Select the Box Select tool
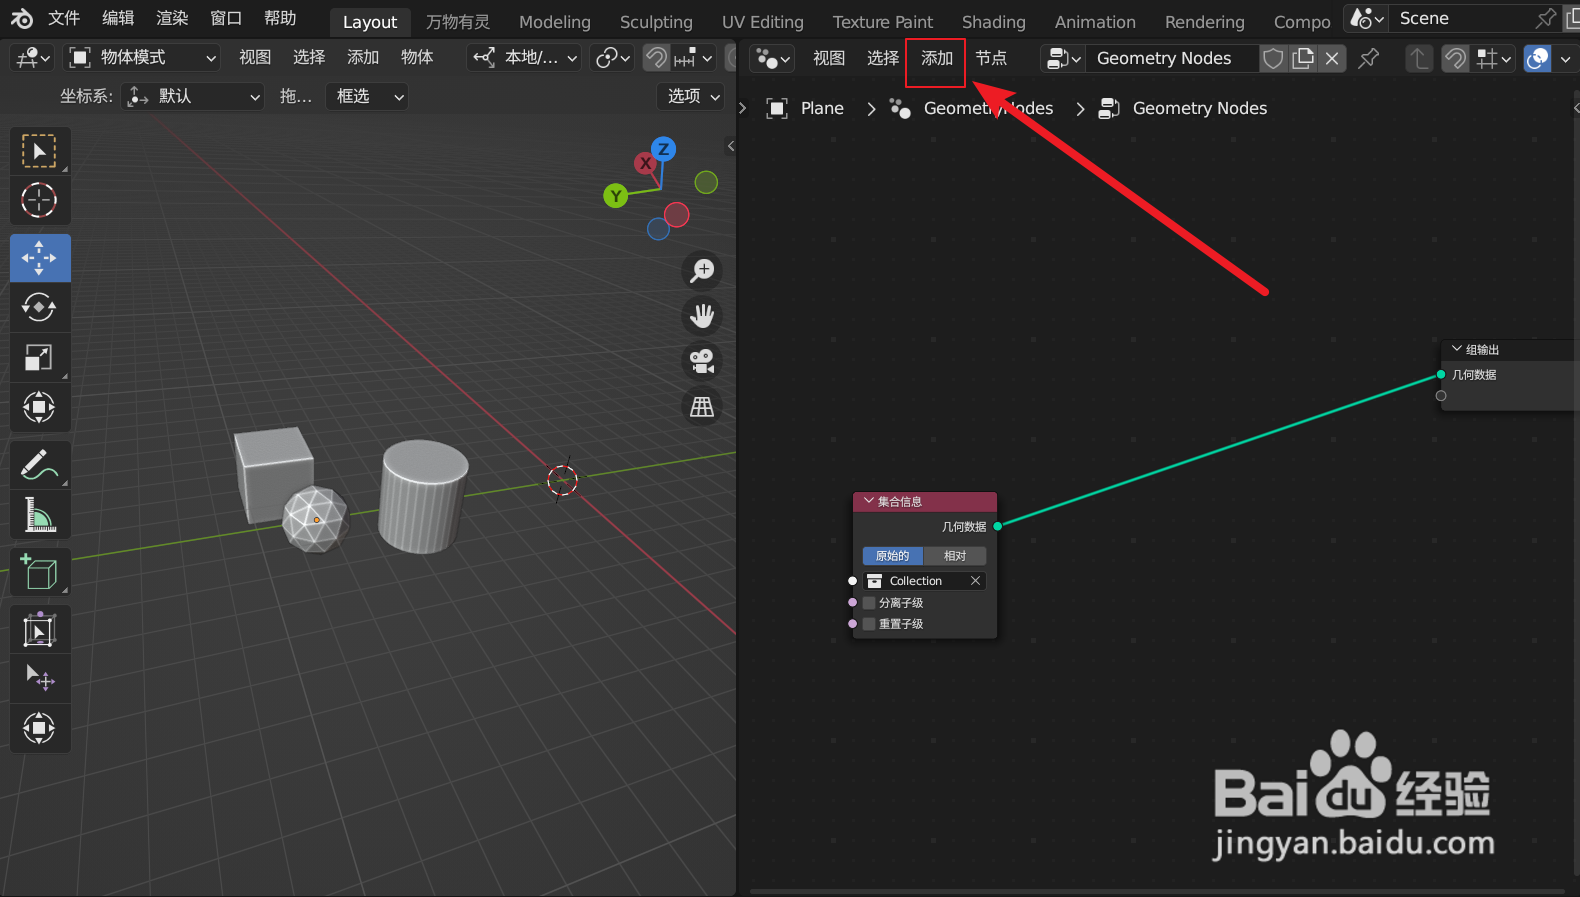Viewport: 1580px width, 897px height. (40, 152)
